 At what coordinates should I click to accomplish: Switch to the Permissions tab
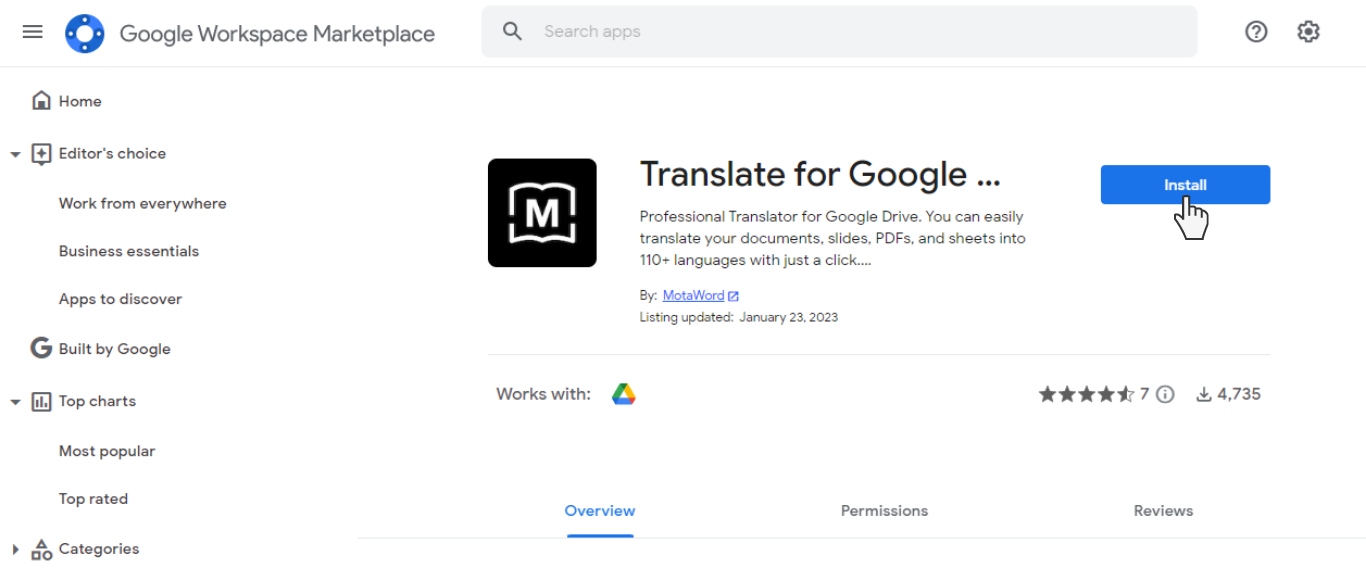click(884, 511)
